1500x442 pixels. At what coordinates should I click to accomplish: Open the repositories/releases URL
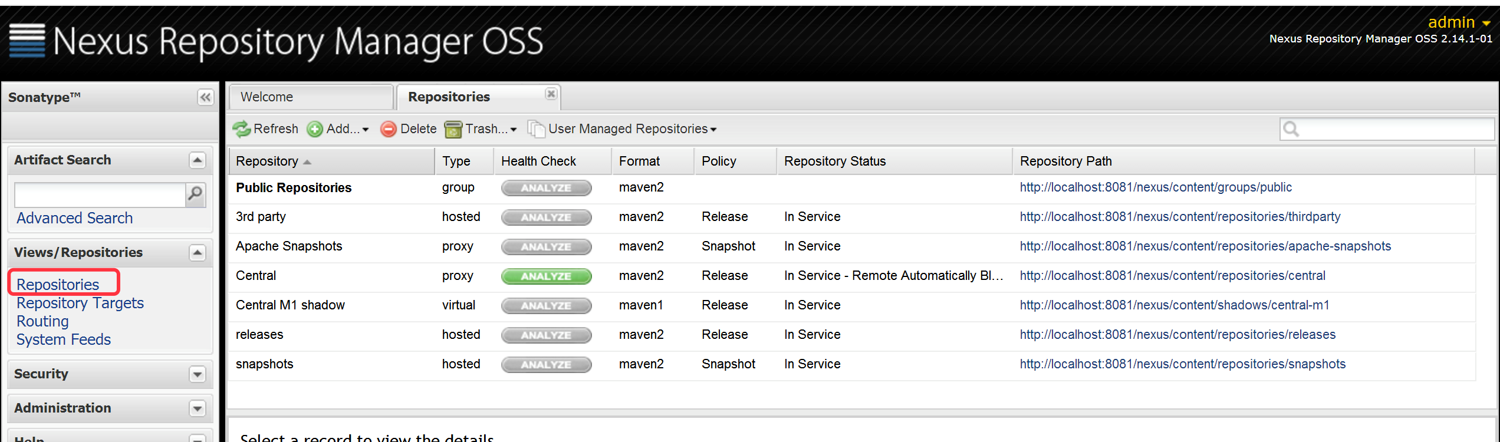(1178, 335)
